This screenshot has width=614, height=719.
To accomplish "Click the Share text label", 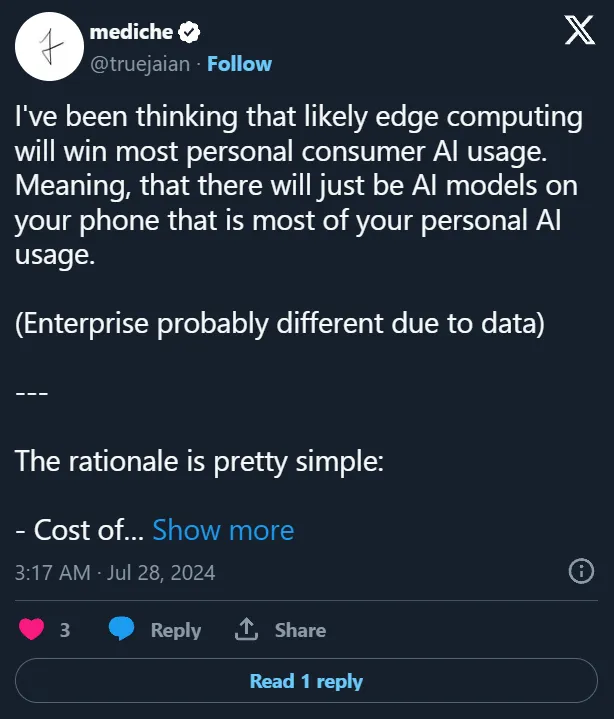I will click(300, 630).
